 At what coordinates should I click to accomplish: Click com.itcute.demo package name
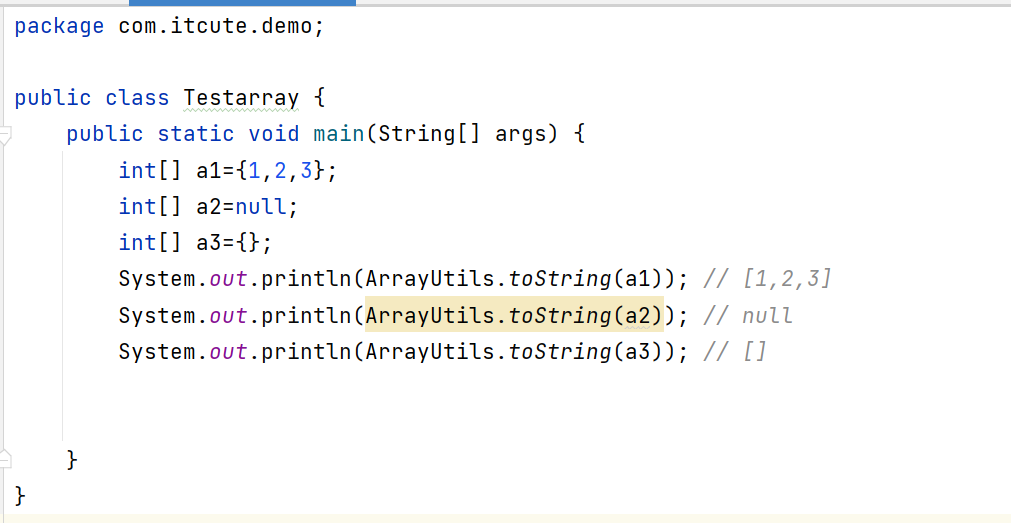215,26
